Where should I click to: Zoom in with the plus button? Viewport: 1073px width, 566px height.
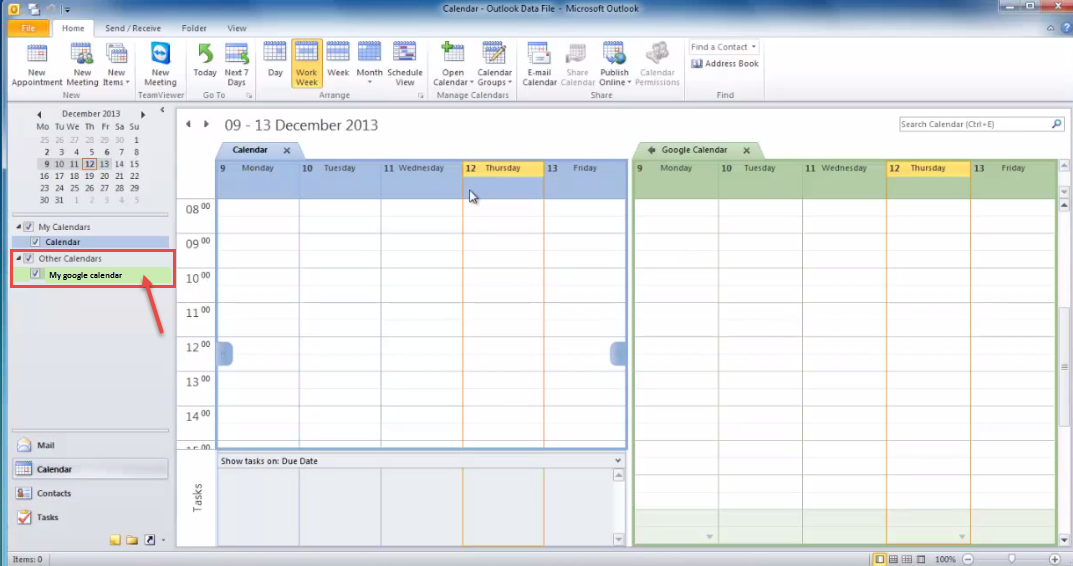(1055, 559)
